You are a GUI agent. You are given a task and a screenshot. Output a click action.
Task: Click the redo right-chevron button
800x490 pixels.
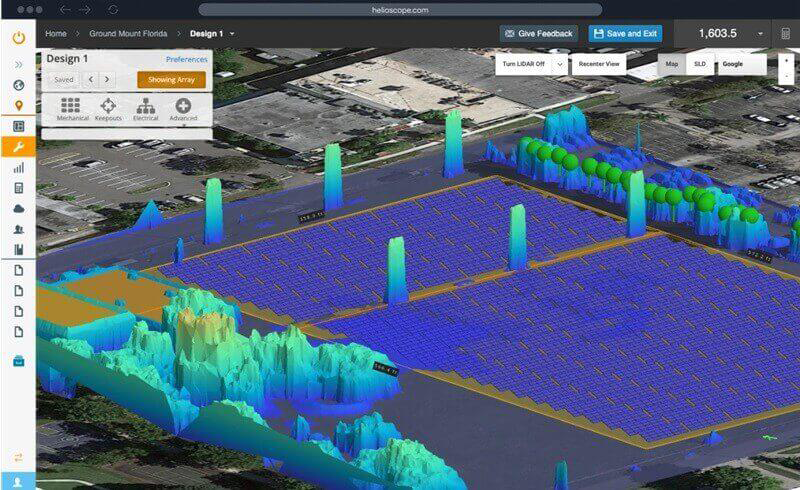(x=107, y=80)
